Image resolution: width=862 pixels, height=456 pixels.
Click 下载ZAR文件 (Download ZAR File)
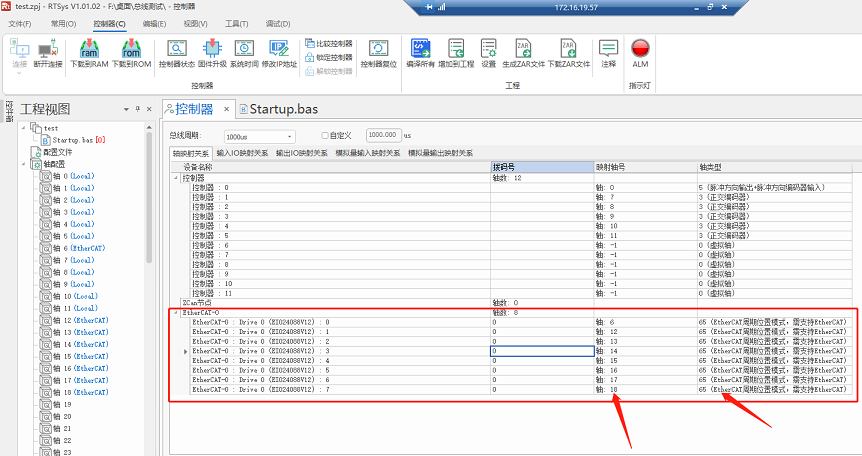569,53
